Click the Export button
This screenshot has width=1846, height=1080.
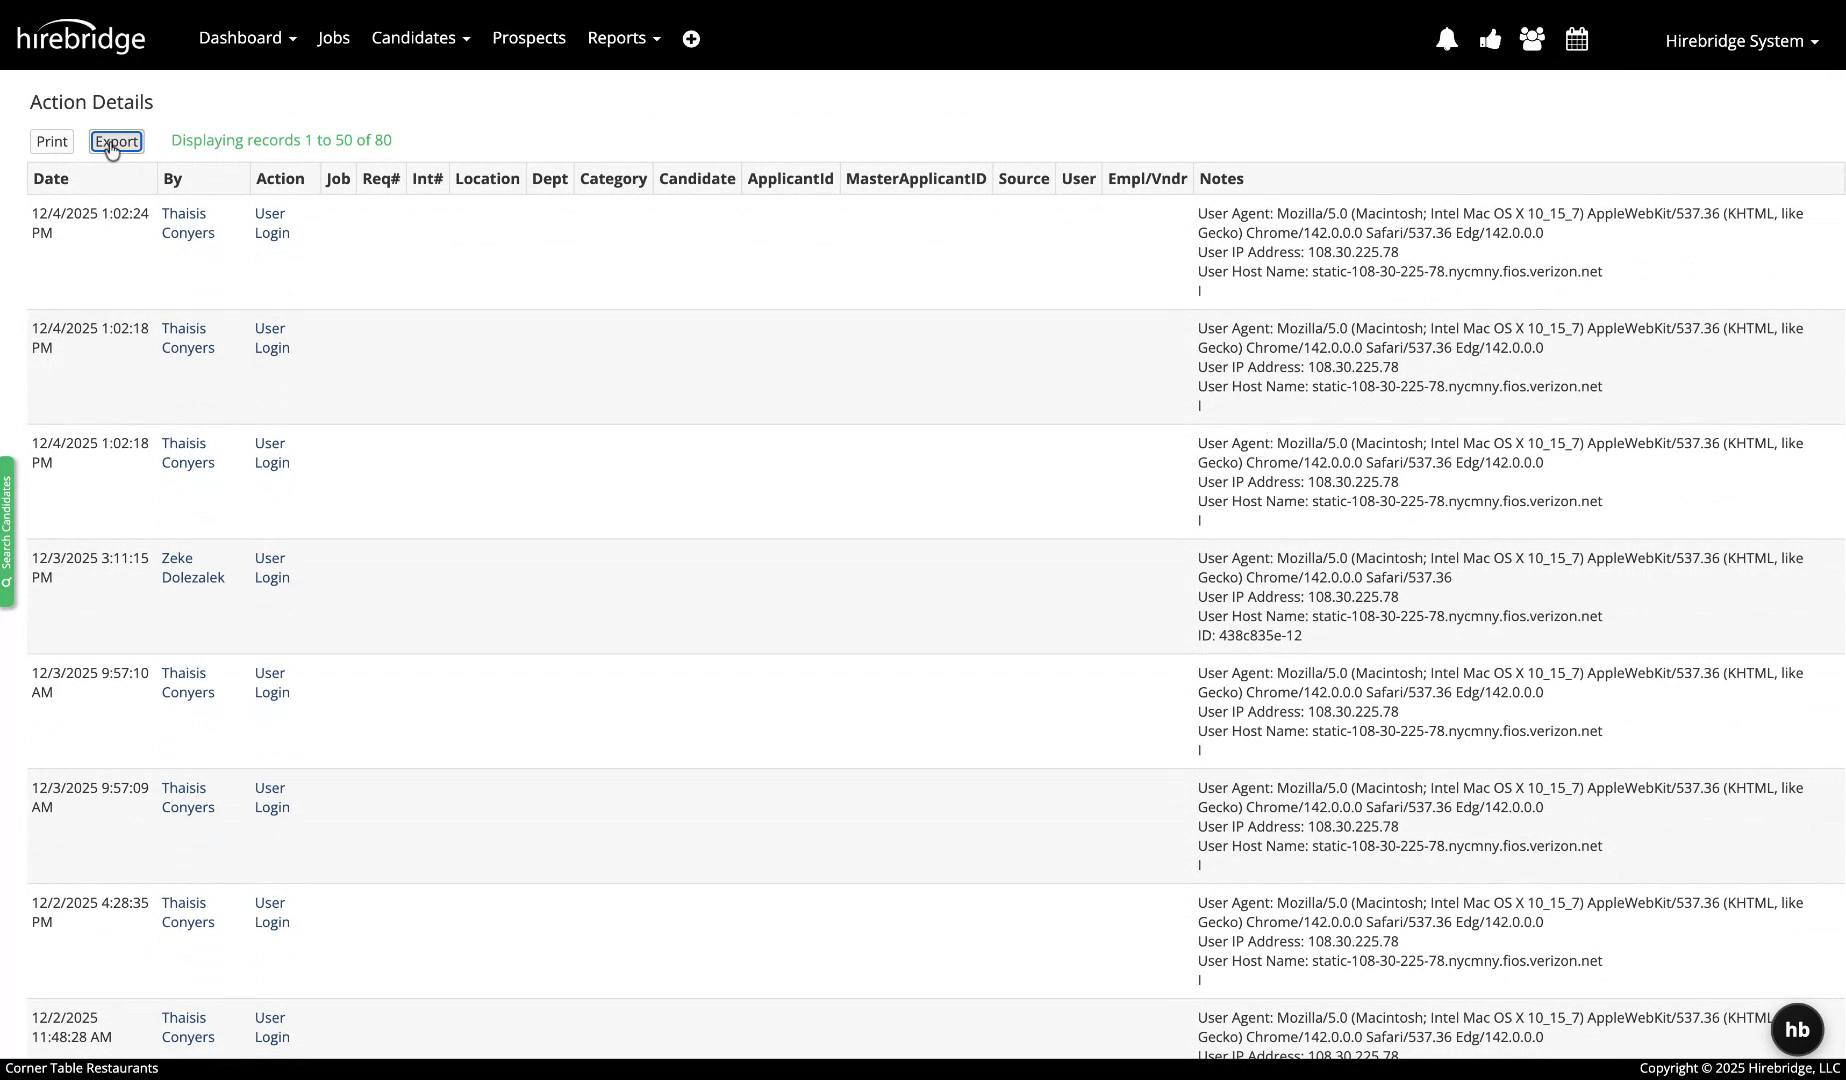pos(116,141)
